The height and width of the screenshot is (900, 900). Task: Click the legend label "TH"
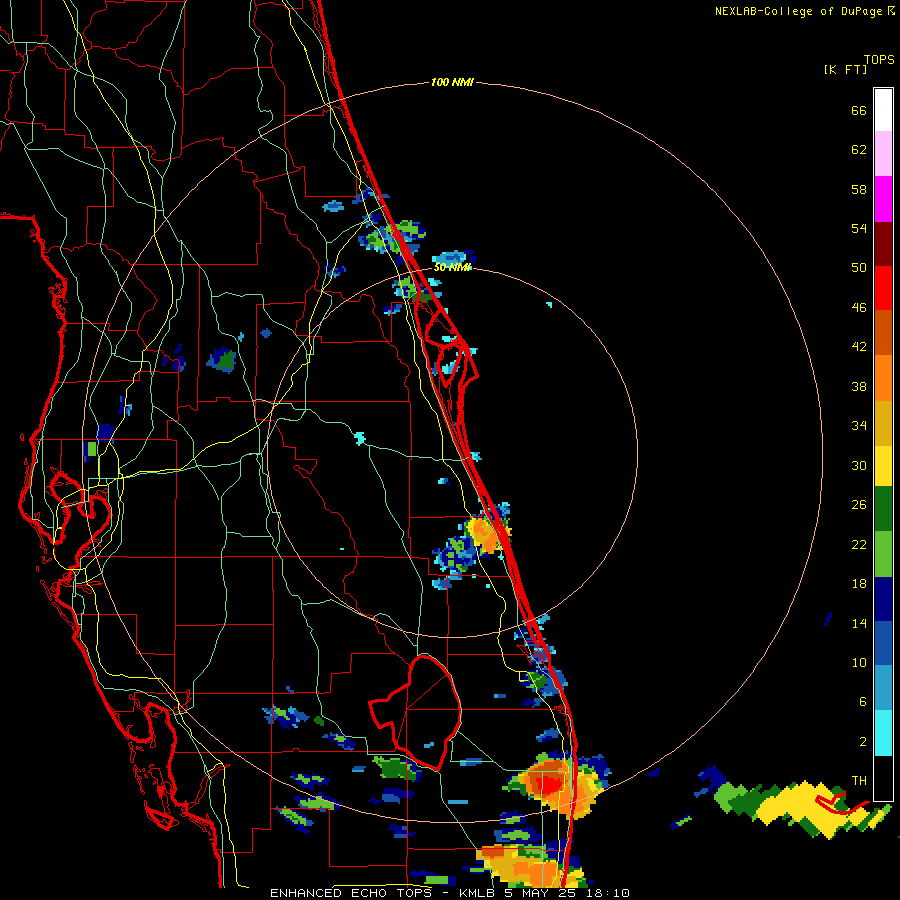tap(859, 781)
